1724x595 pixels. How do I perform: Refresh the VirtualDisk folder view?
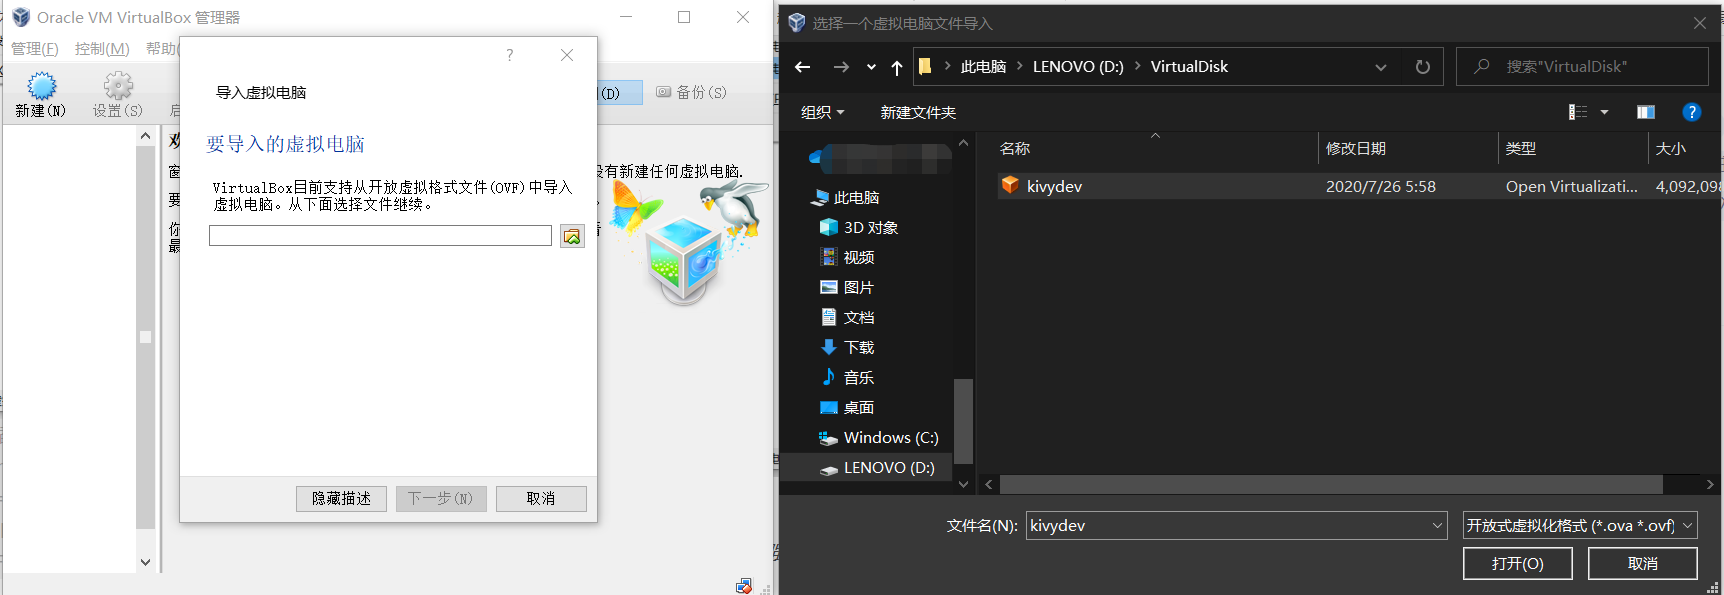[1423, 67]
